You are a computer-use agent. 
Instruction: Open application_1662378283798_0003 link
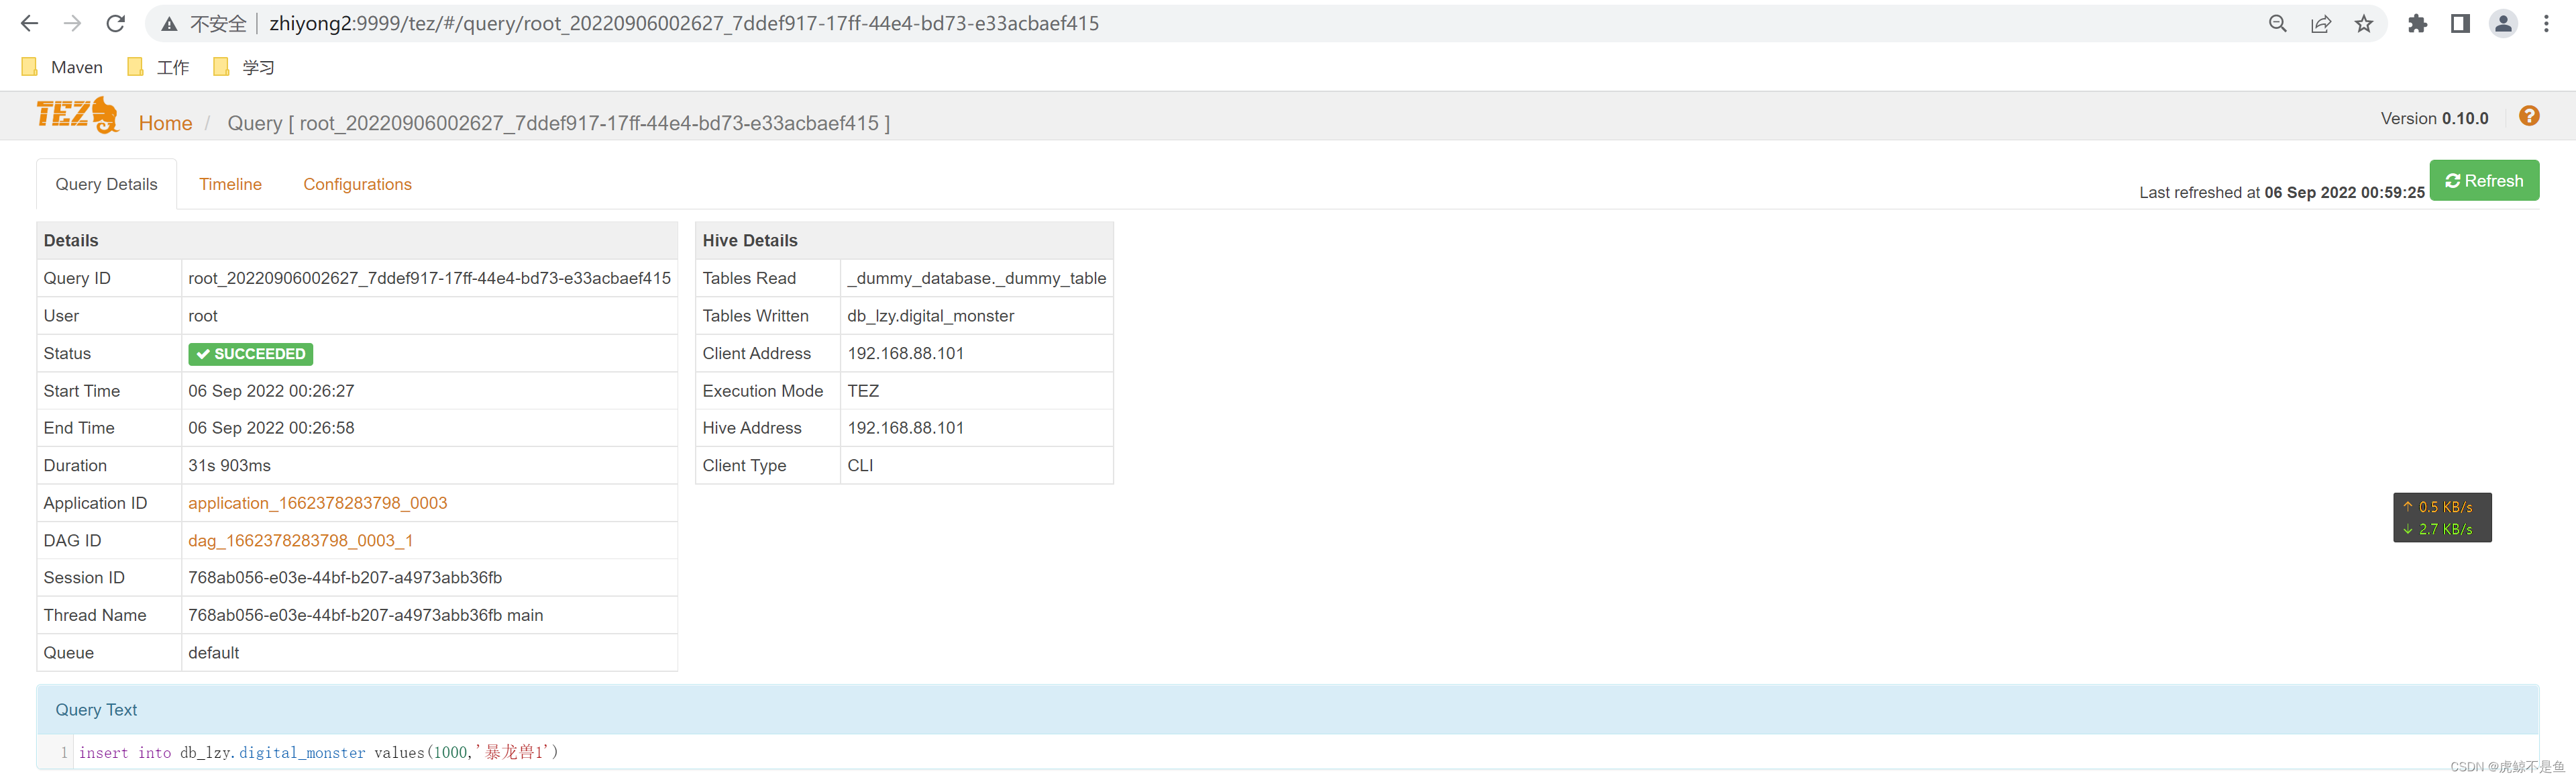317,503
